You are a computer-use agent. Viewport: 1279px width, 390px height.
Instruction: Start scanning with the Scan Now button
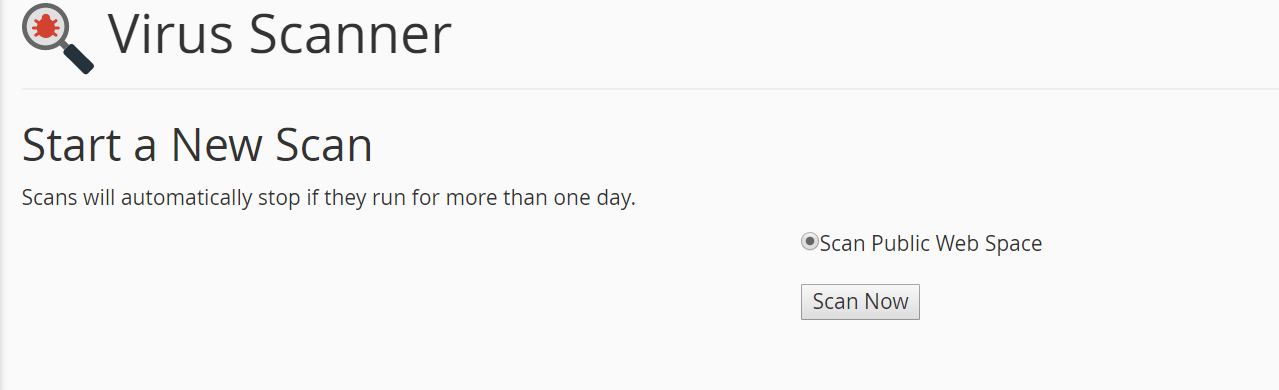860,302
